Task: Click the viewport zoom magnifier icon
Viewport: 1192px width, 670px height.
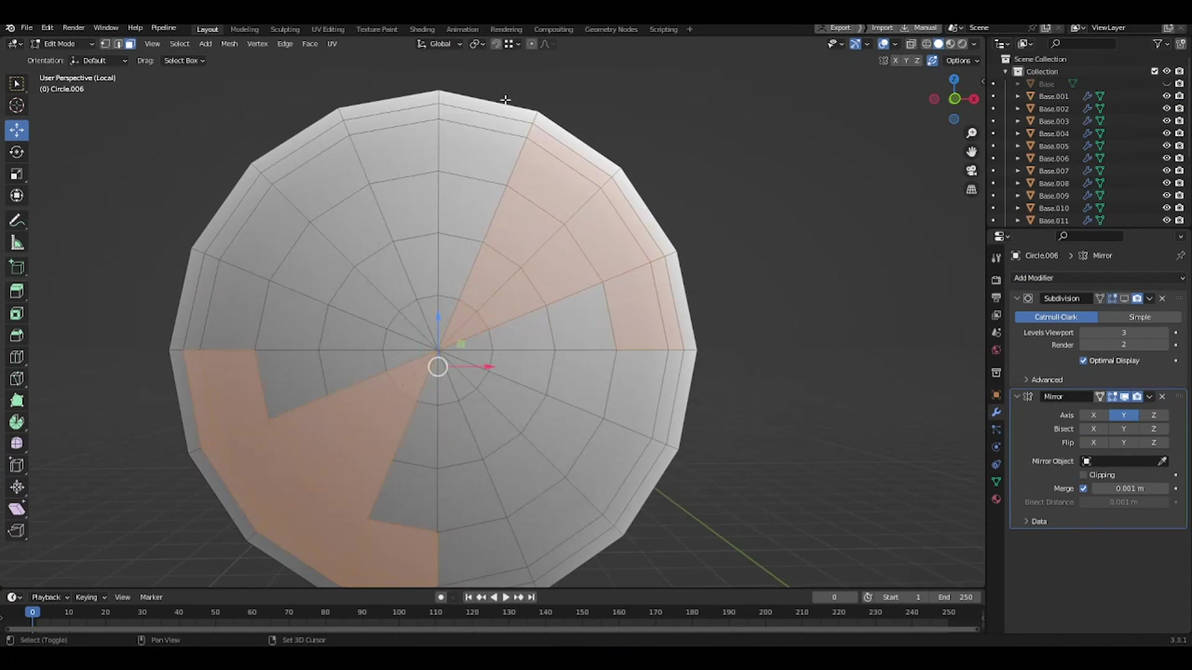Action: 971,133
